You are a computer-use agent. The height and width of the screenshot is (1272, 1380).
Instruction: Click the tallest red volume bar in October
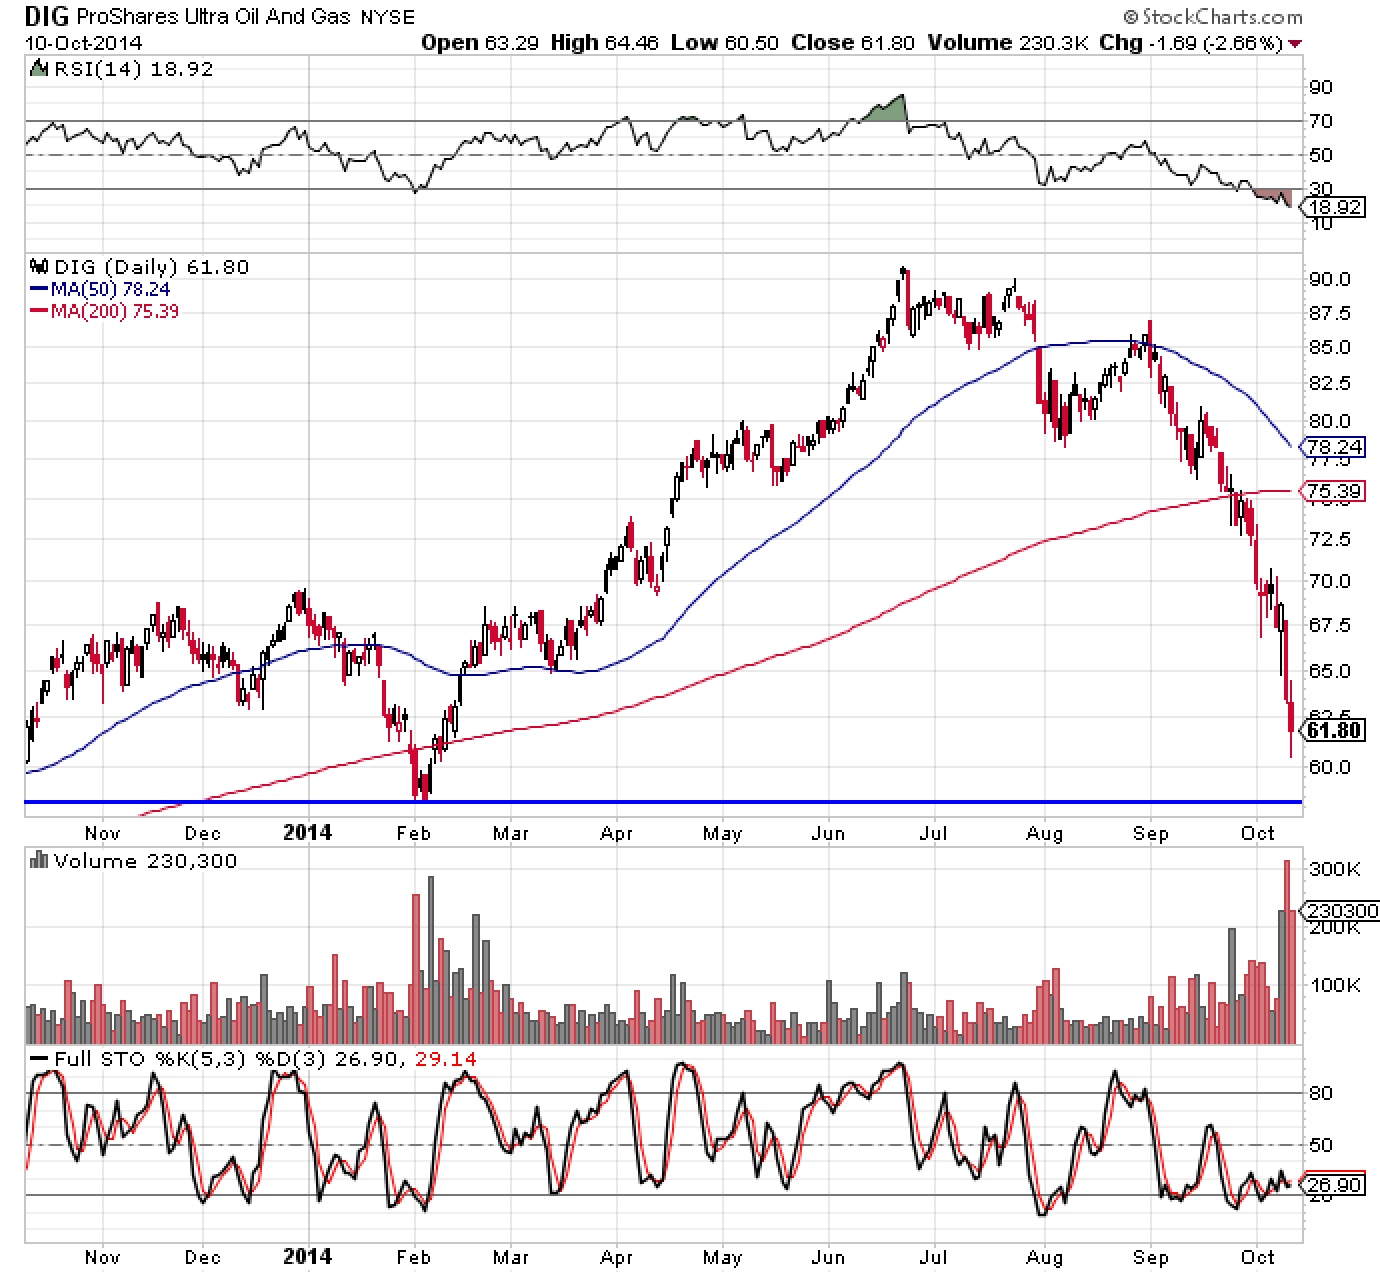coord(1287,952)
